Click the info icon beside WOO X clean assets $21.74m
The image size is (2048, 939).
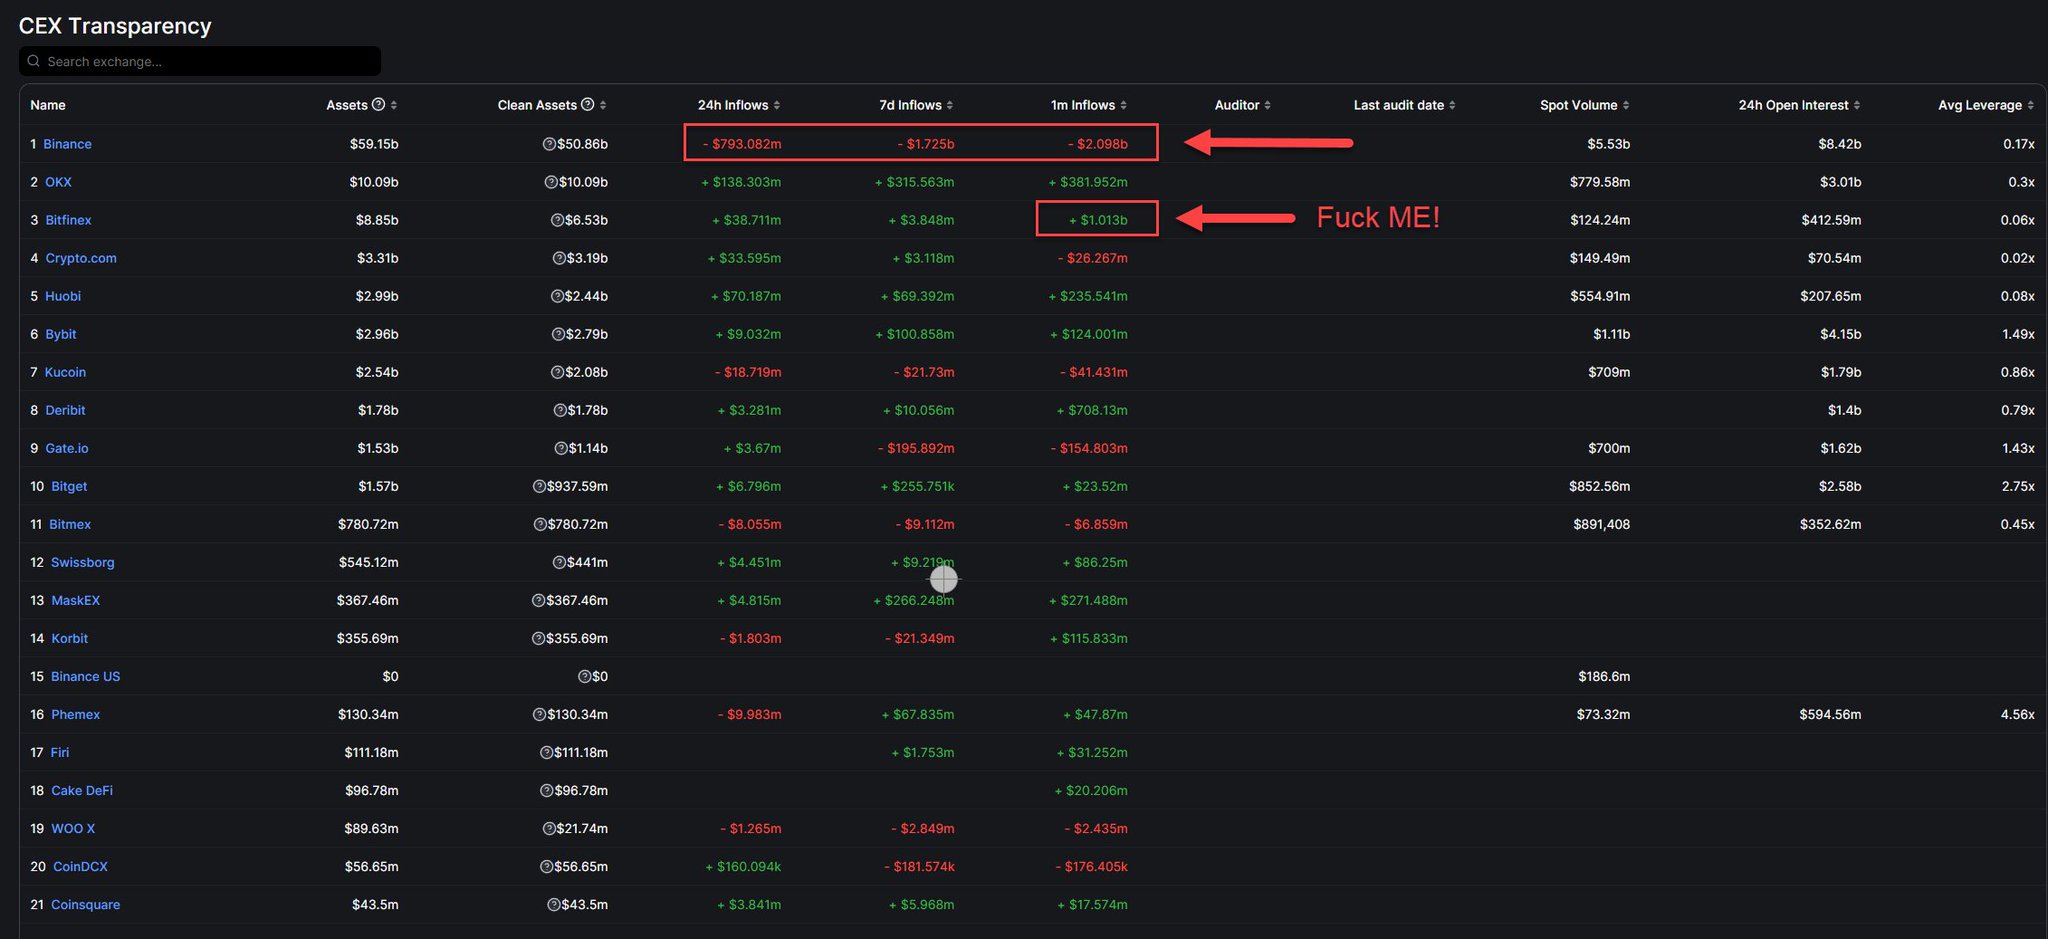pyautogui.click(x=549, y=828)
